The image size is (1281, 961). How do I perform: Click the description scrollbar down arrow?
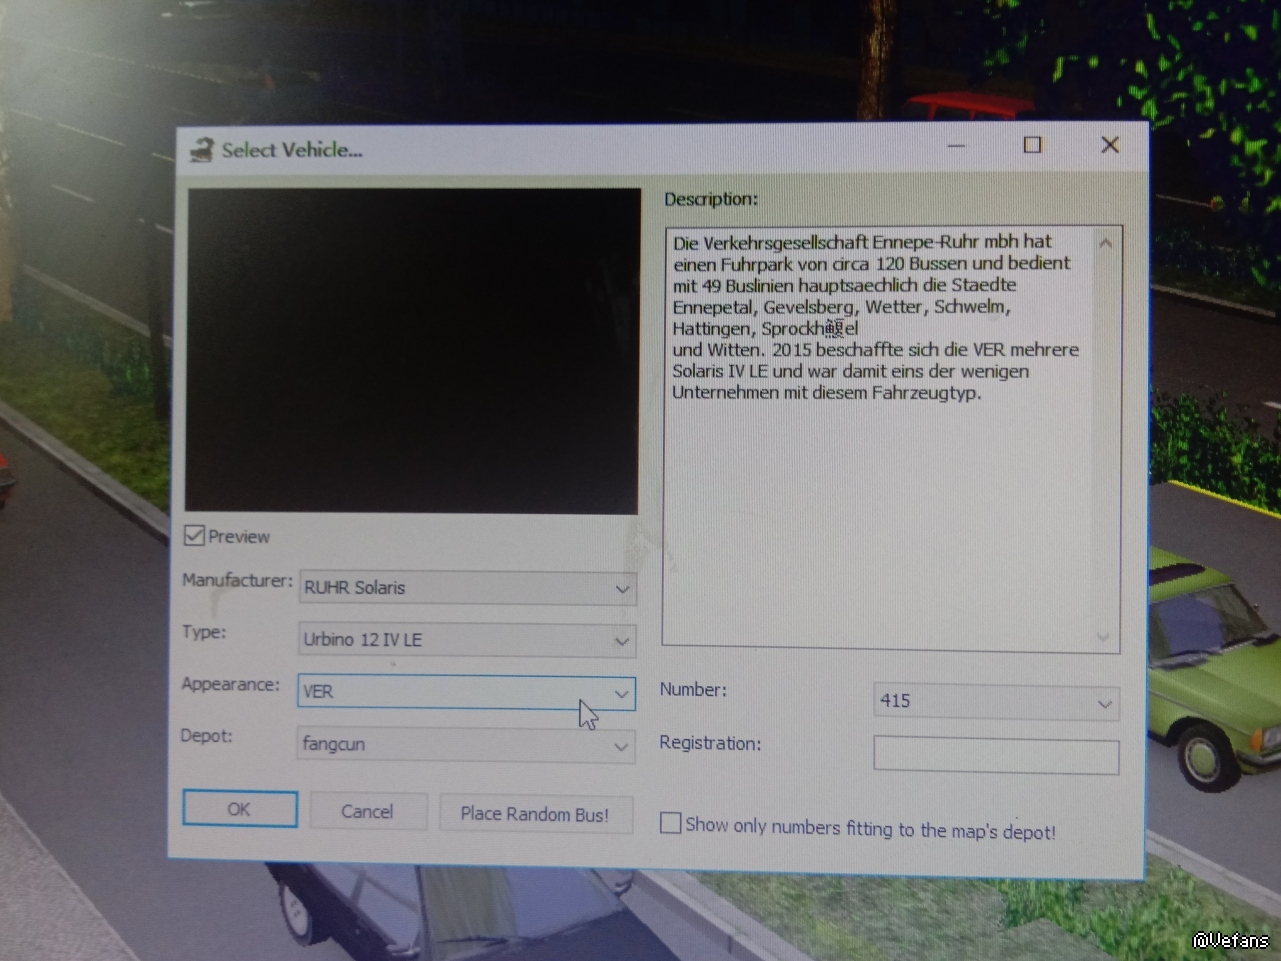(x=1103, y=637)
